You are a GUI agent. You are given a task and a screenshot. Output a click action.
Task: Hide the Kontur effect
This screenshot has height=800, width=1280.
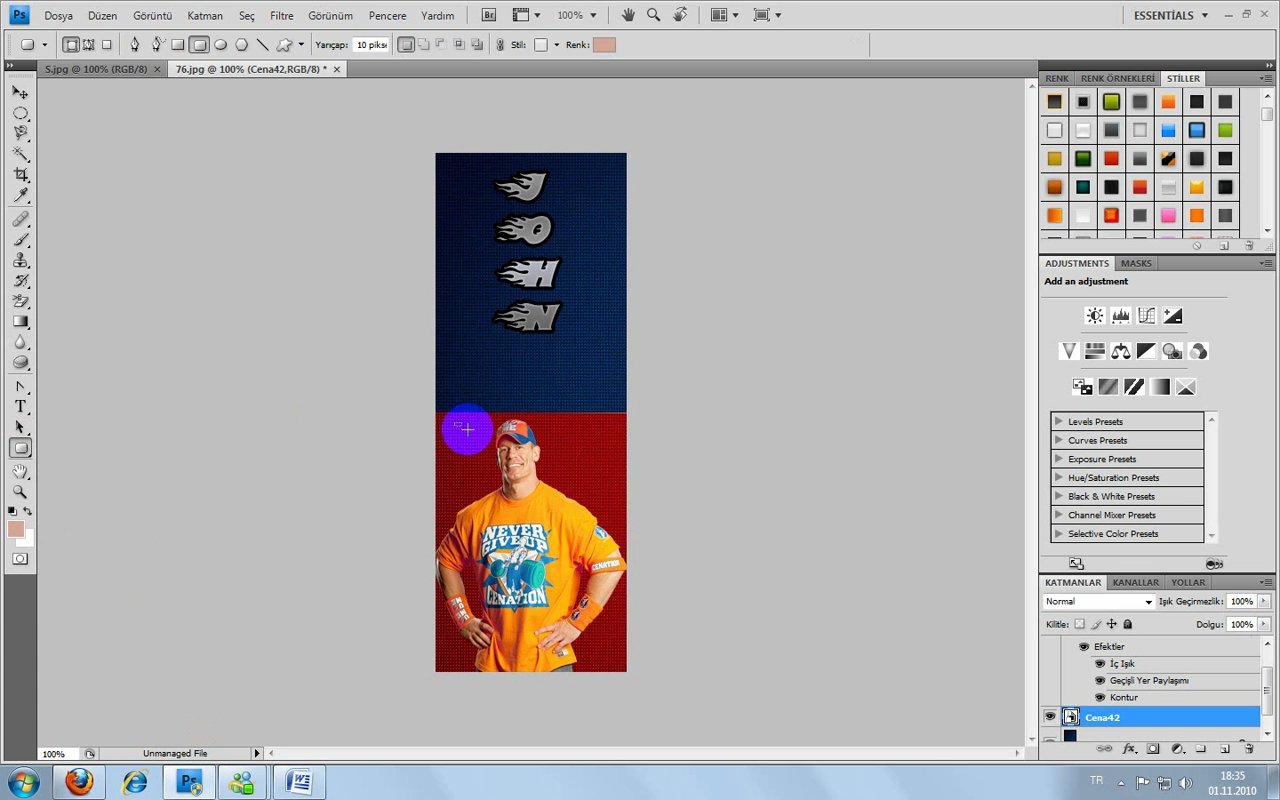1100,698
